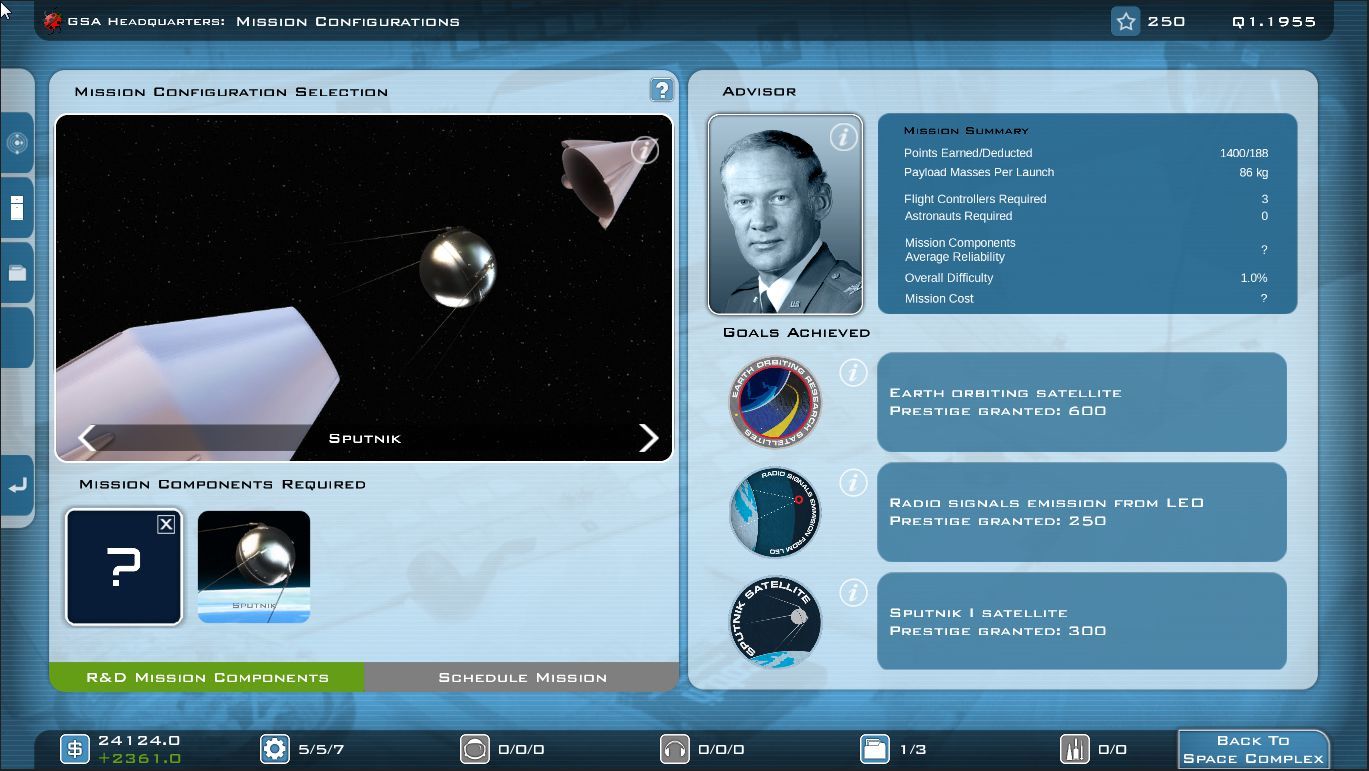Select Sputnik I satellite goal panel
Screen dimensions: 1369x771
(x=1082, y=622)
